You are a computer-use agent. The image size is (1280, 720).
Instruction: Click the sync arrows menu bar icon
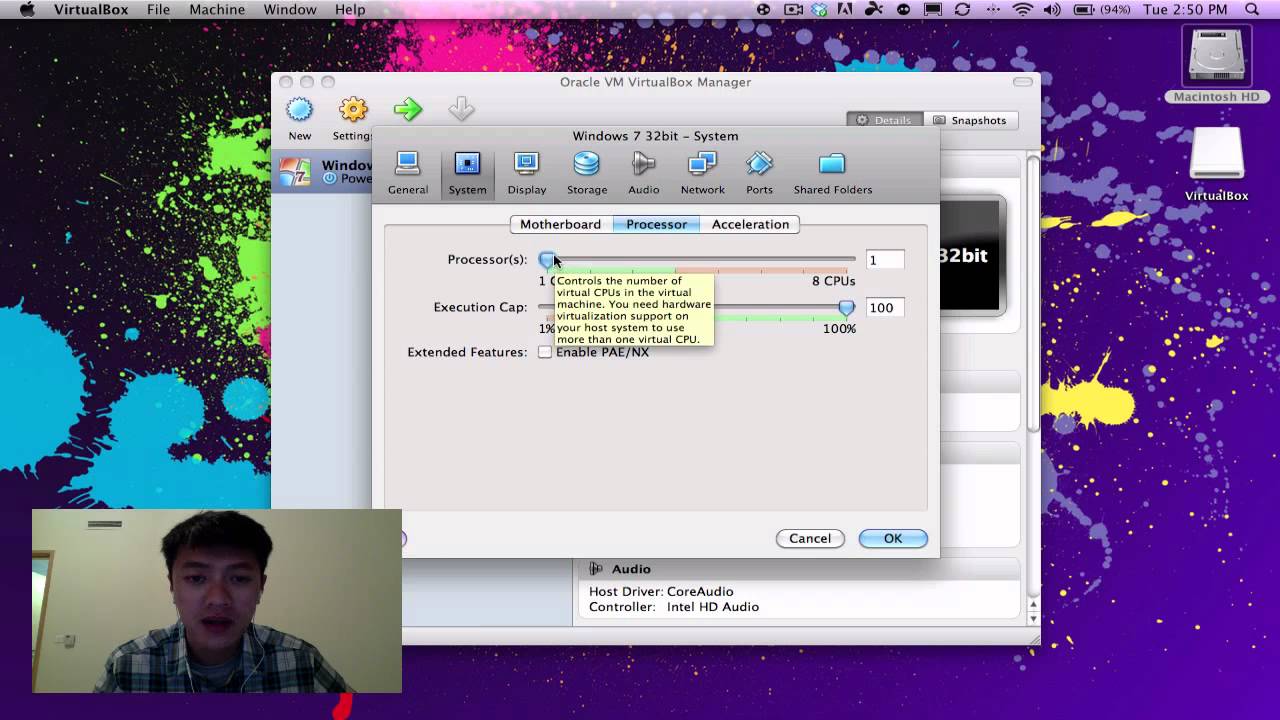[962, 10]
